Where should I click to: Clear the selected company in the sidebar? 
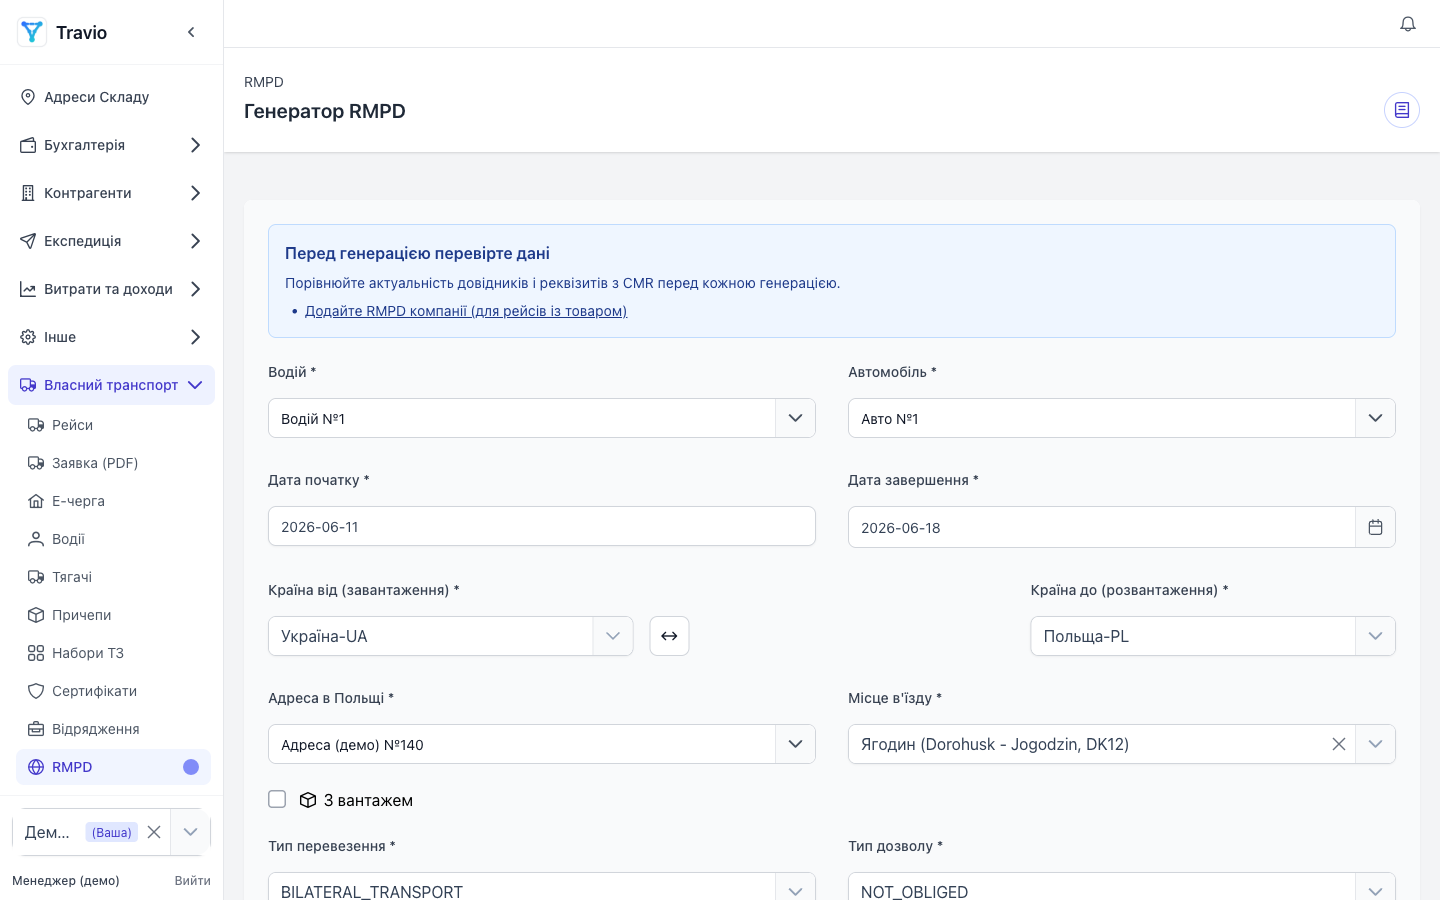click(x=154, y=832)
